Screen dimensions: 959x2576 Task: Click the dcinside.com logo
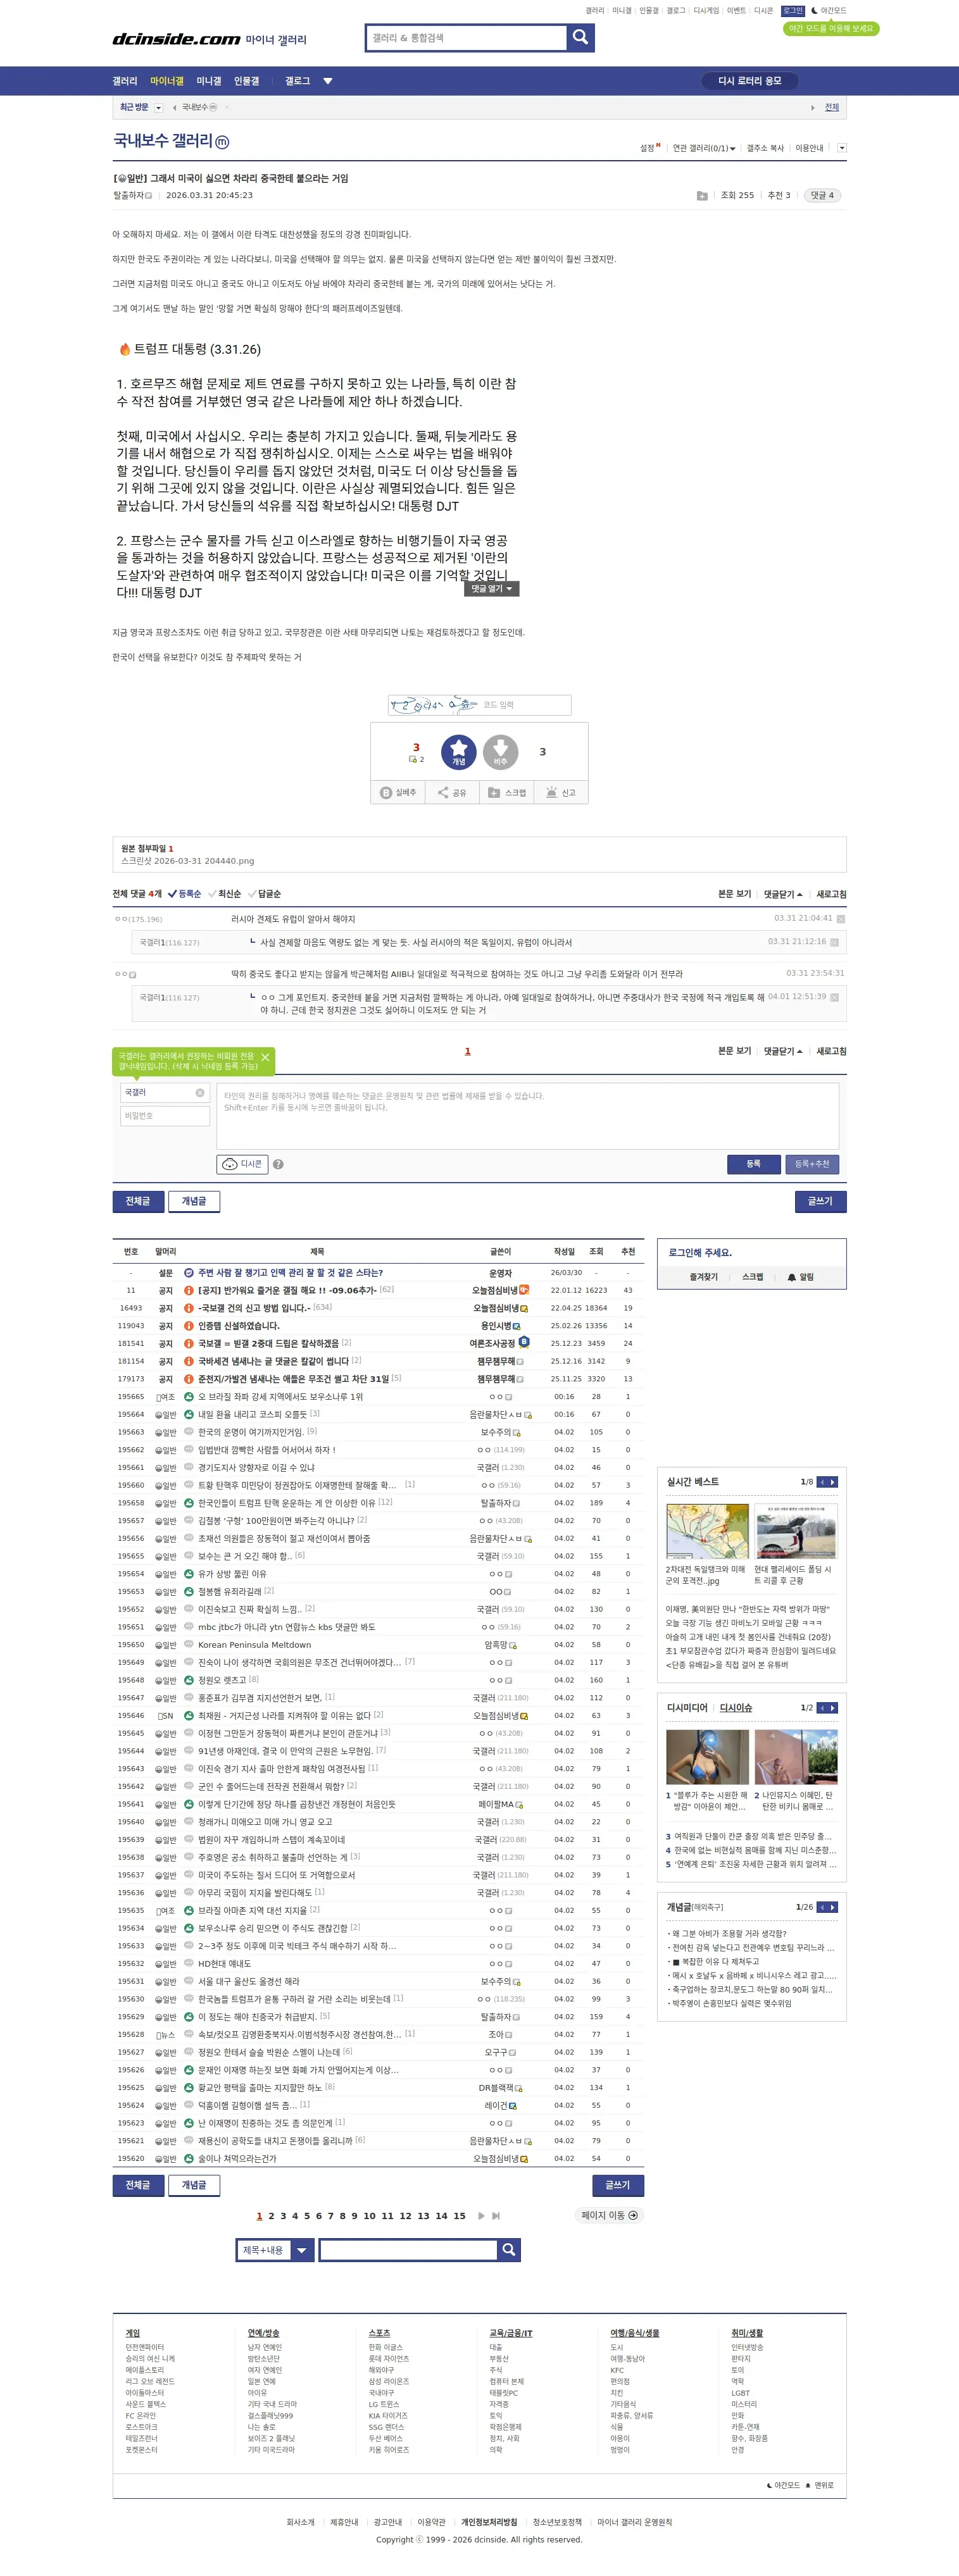176,39
